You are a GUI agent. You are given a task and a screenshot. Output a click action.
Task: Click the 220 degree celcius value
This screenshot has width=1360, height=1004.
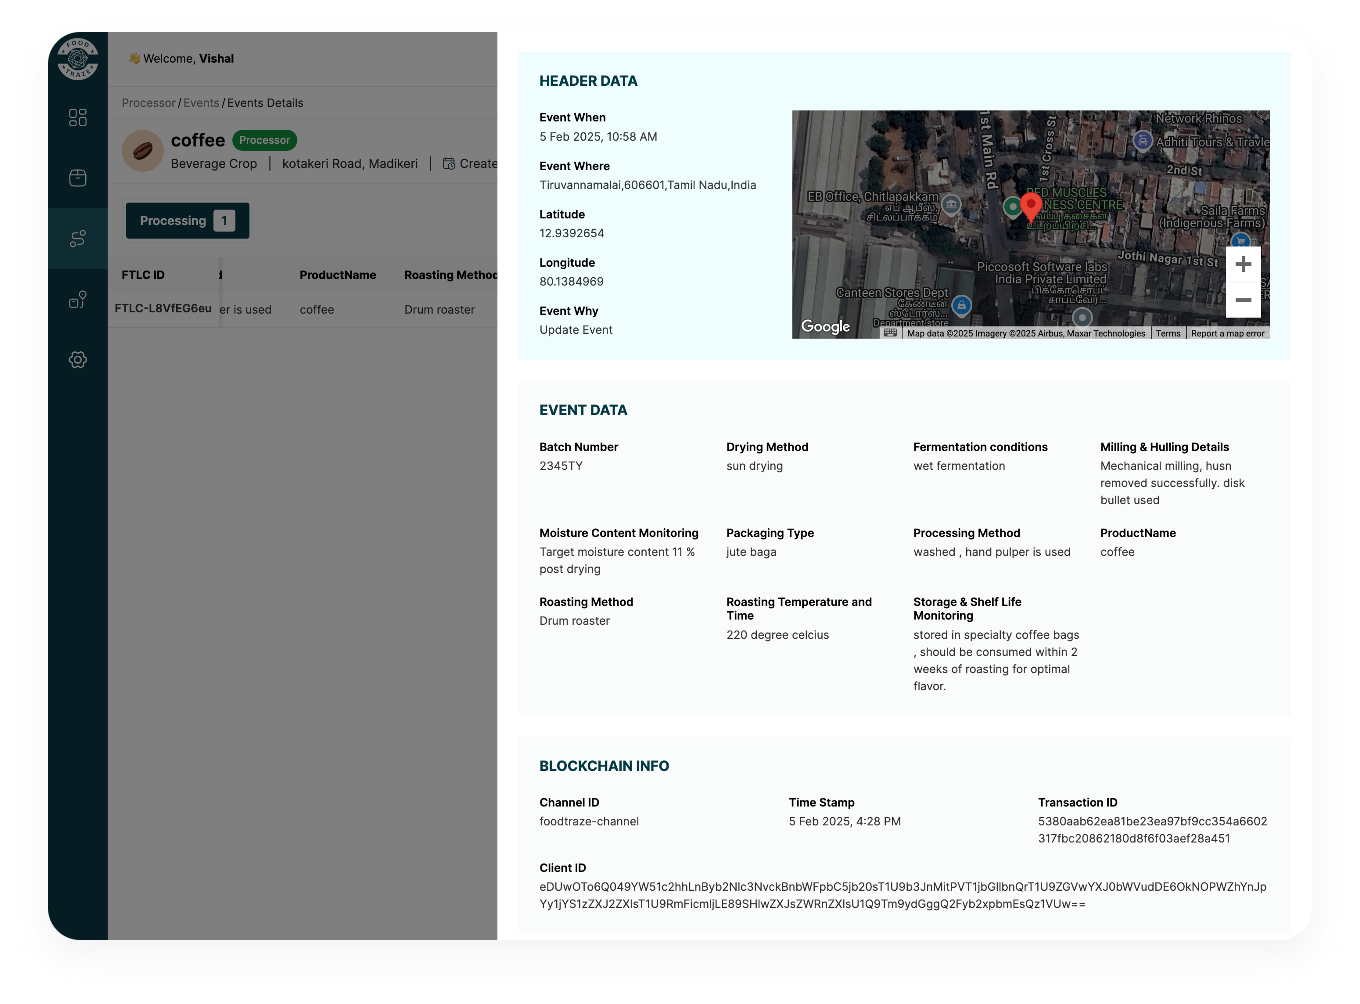778,636
